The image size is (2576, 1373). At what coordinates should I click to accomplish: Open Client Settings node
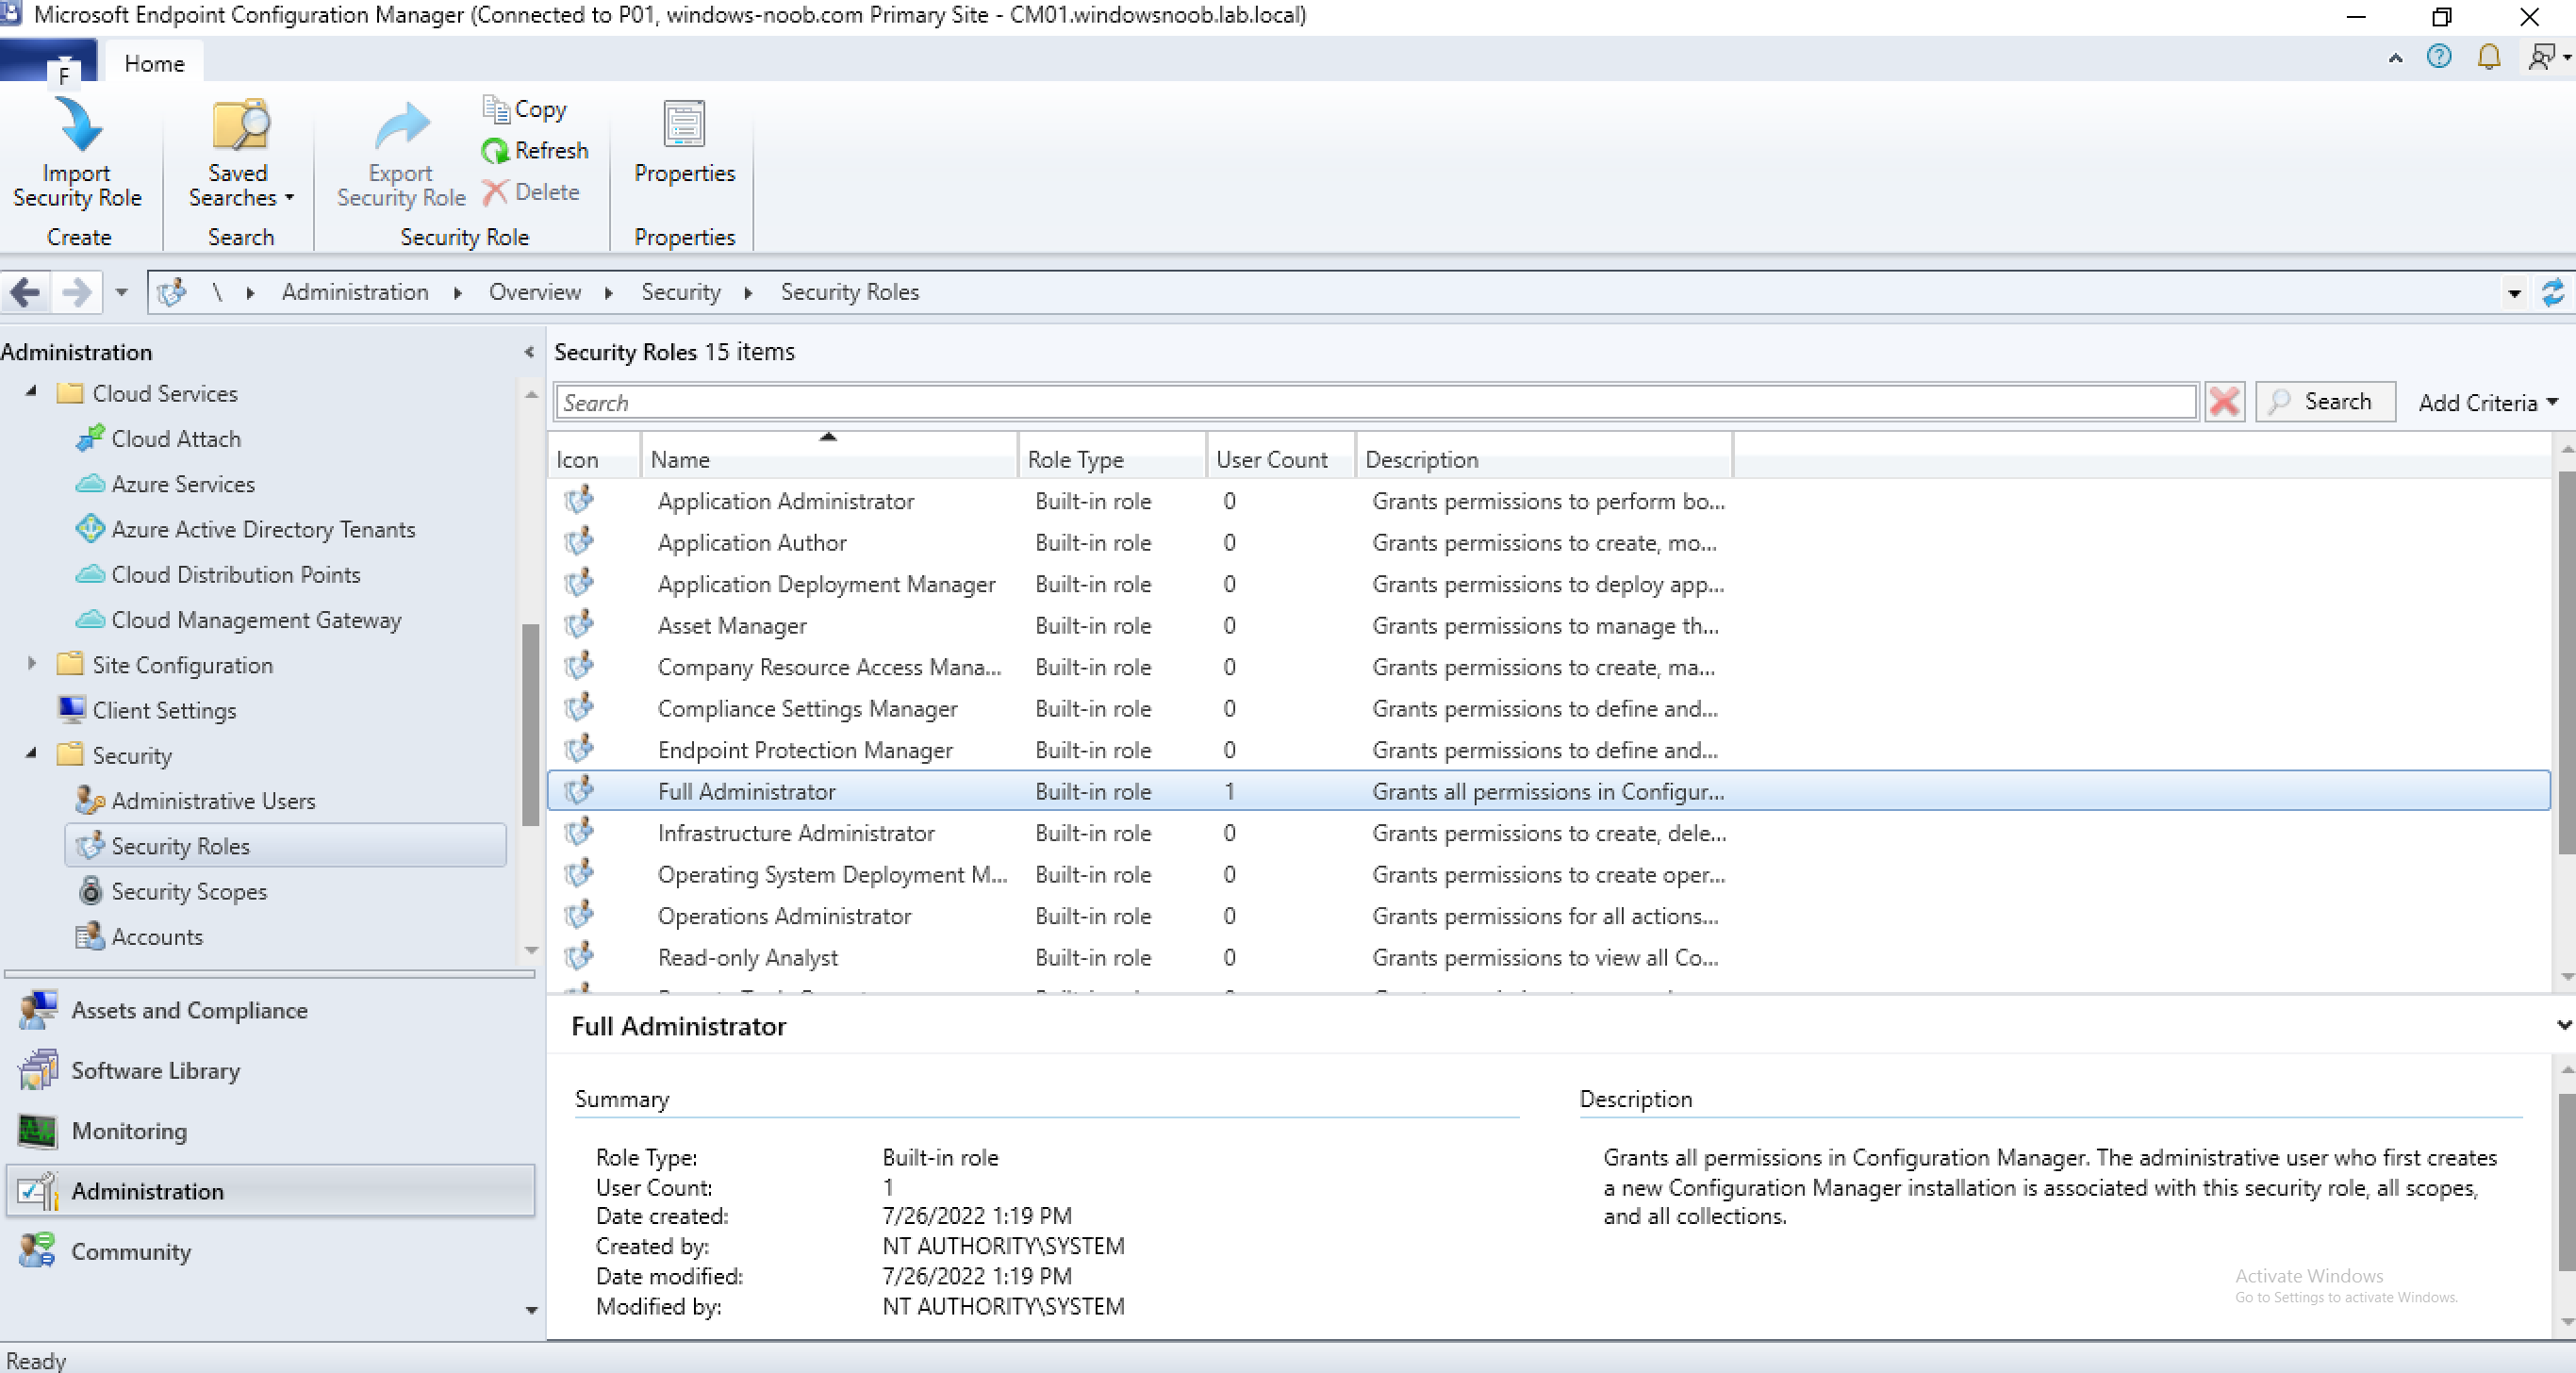(147, 710)
